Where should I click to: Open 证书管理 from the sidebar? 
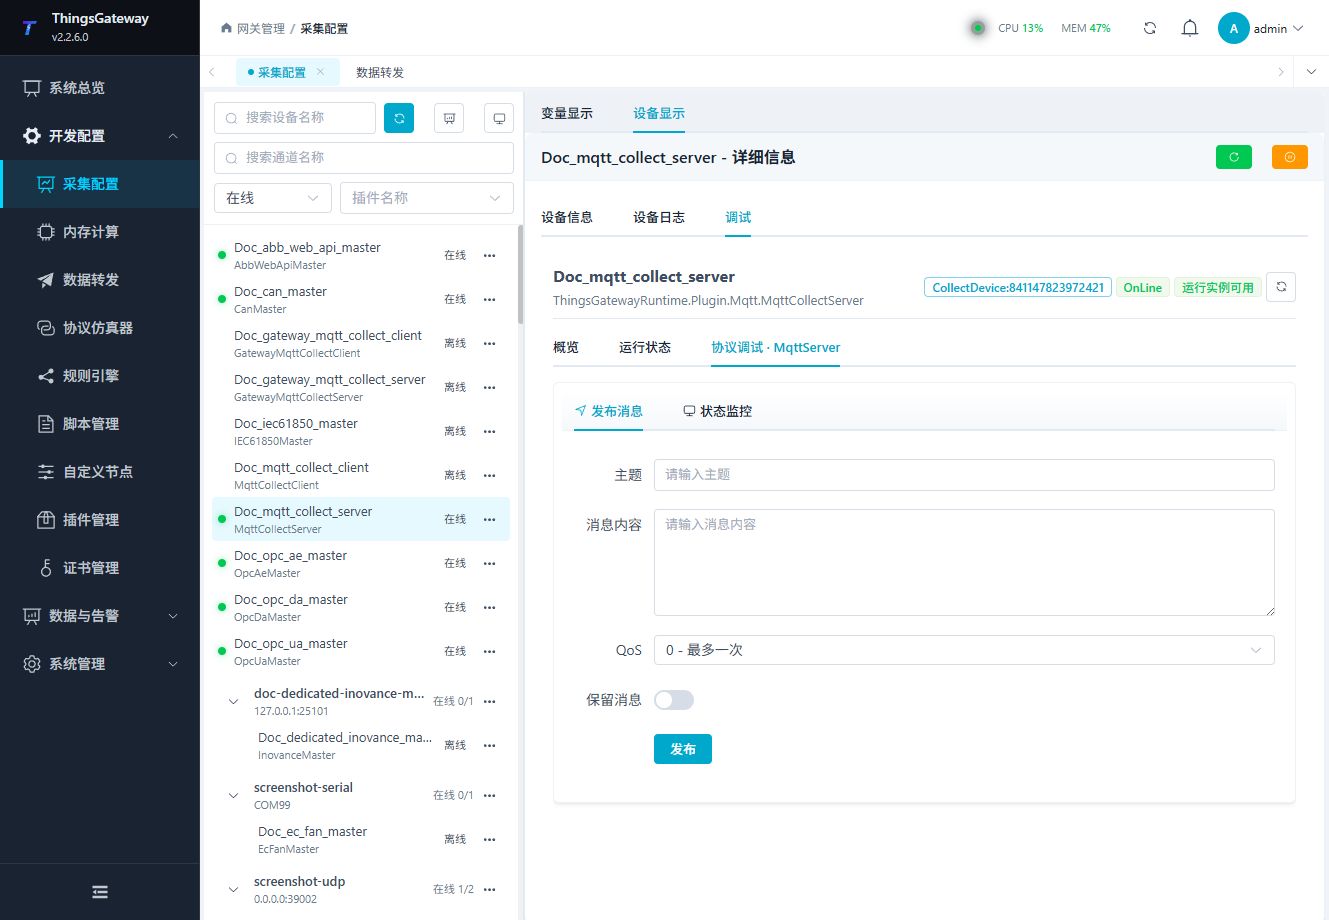click(100, 568)
